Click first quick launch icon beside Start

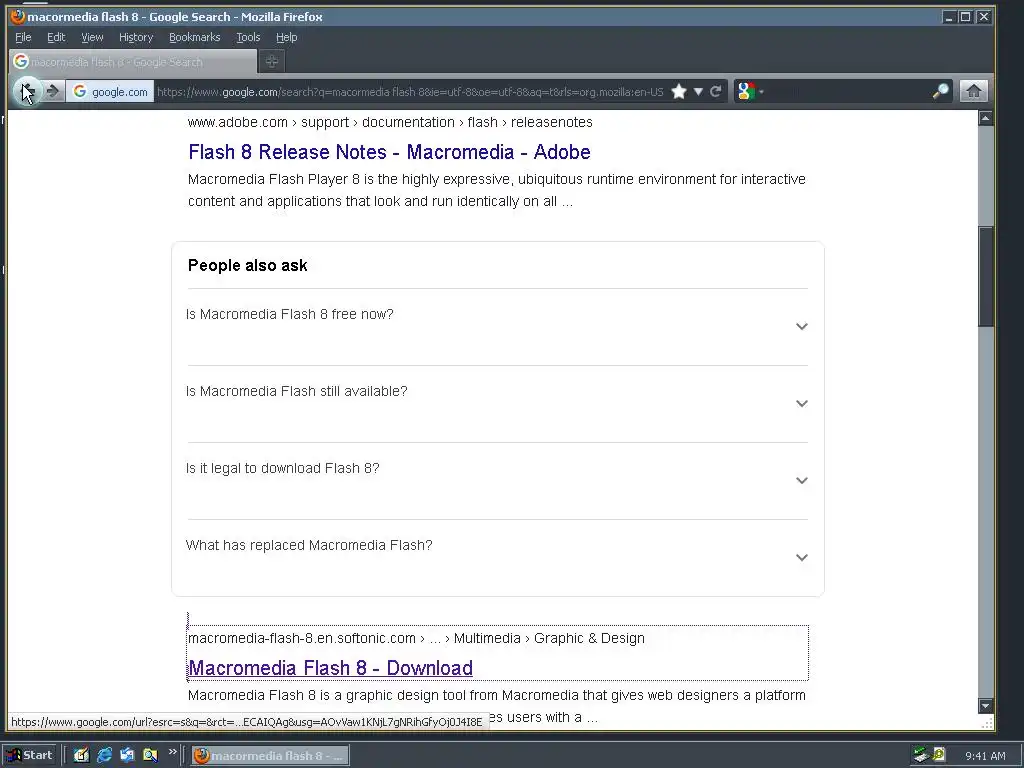pos(81,755)
